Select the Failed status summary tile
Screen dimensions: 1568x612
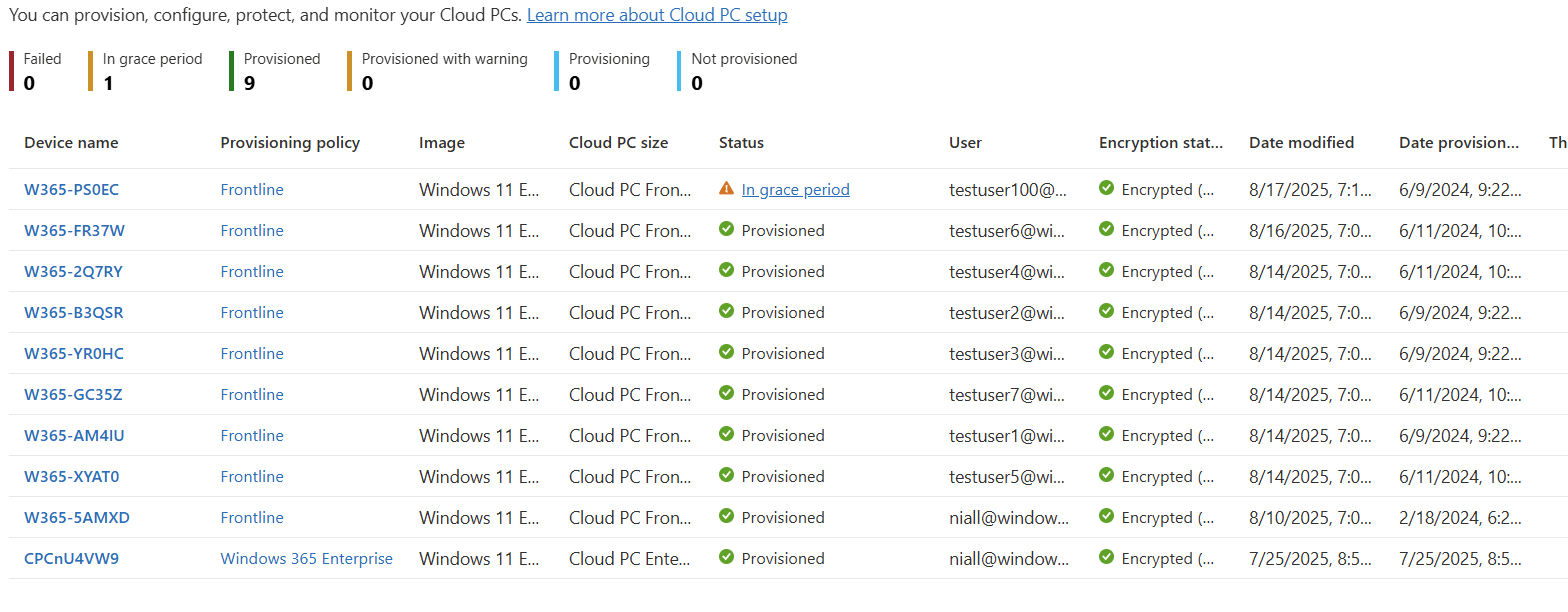(x=41, y=70)
